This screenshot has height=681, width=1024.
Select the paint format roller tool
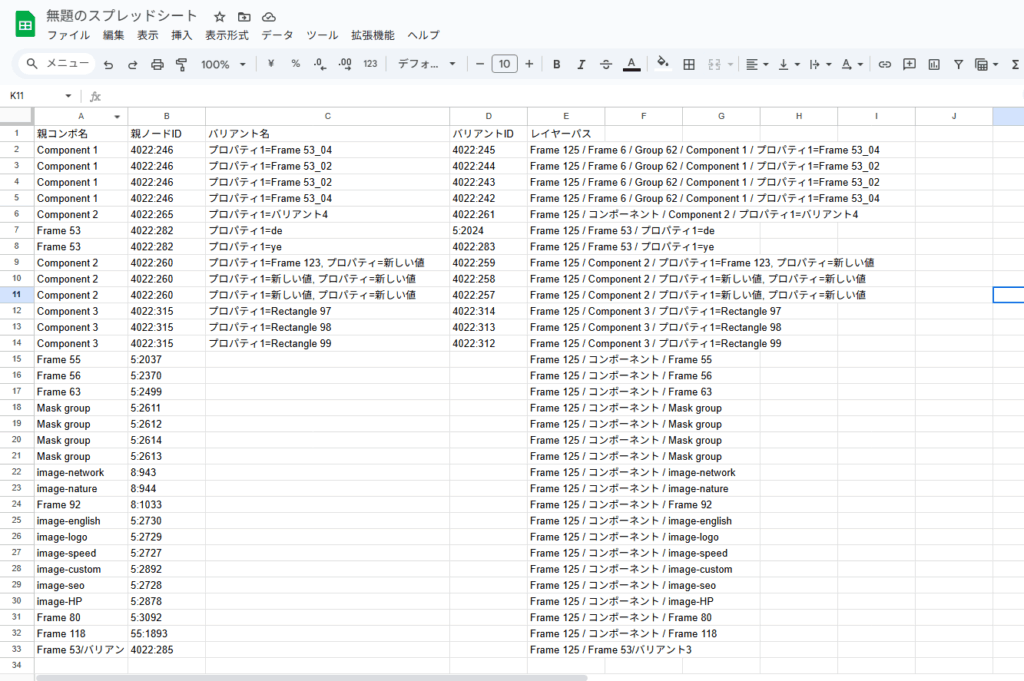click(x=181, y=64)
